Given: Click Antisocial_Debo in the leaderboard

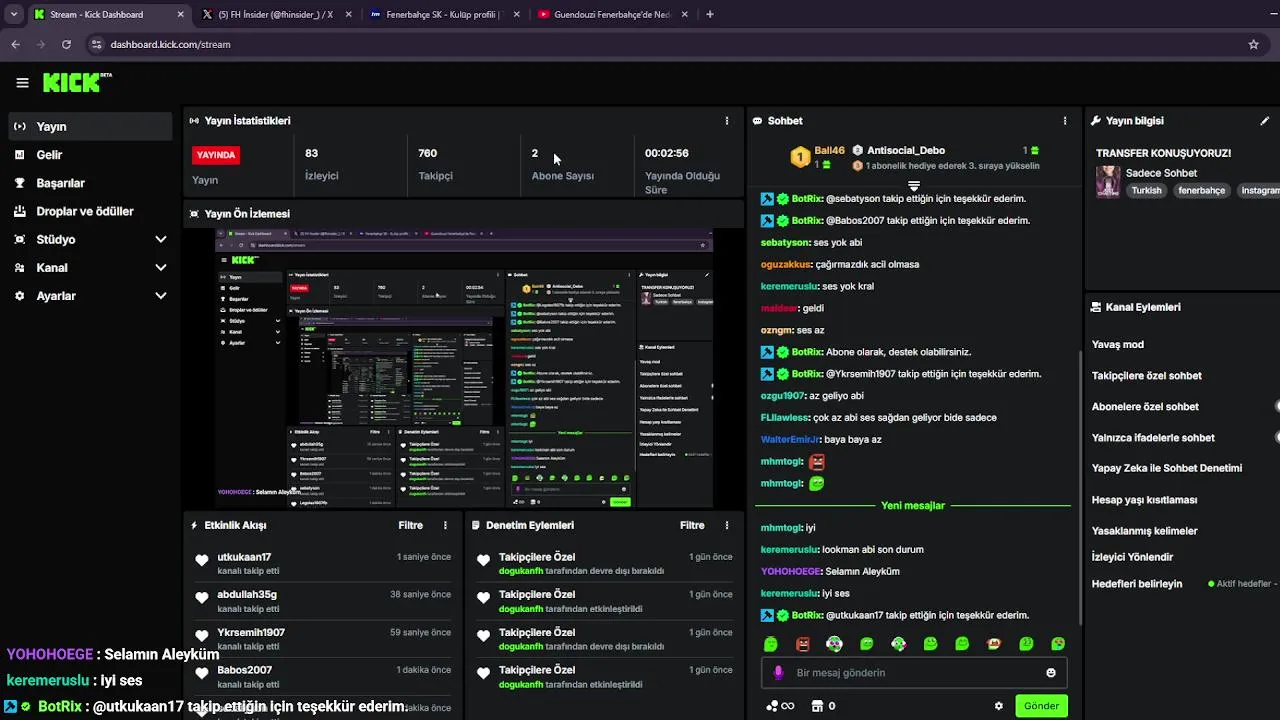Looking at the screenshot, I should pyautogui.click(x=906, y=150).
